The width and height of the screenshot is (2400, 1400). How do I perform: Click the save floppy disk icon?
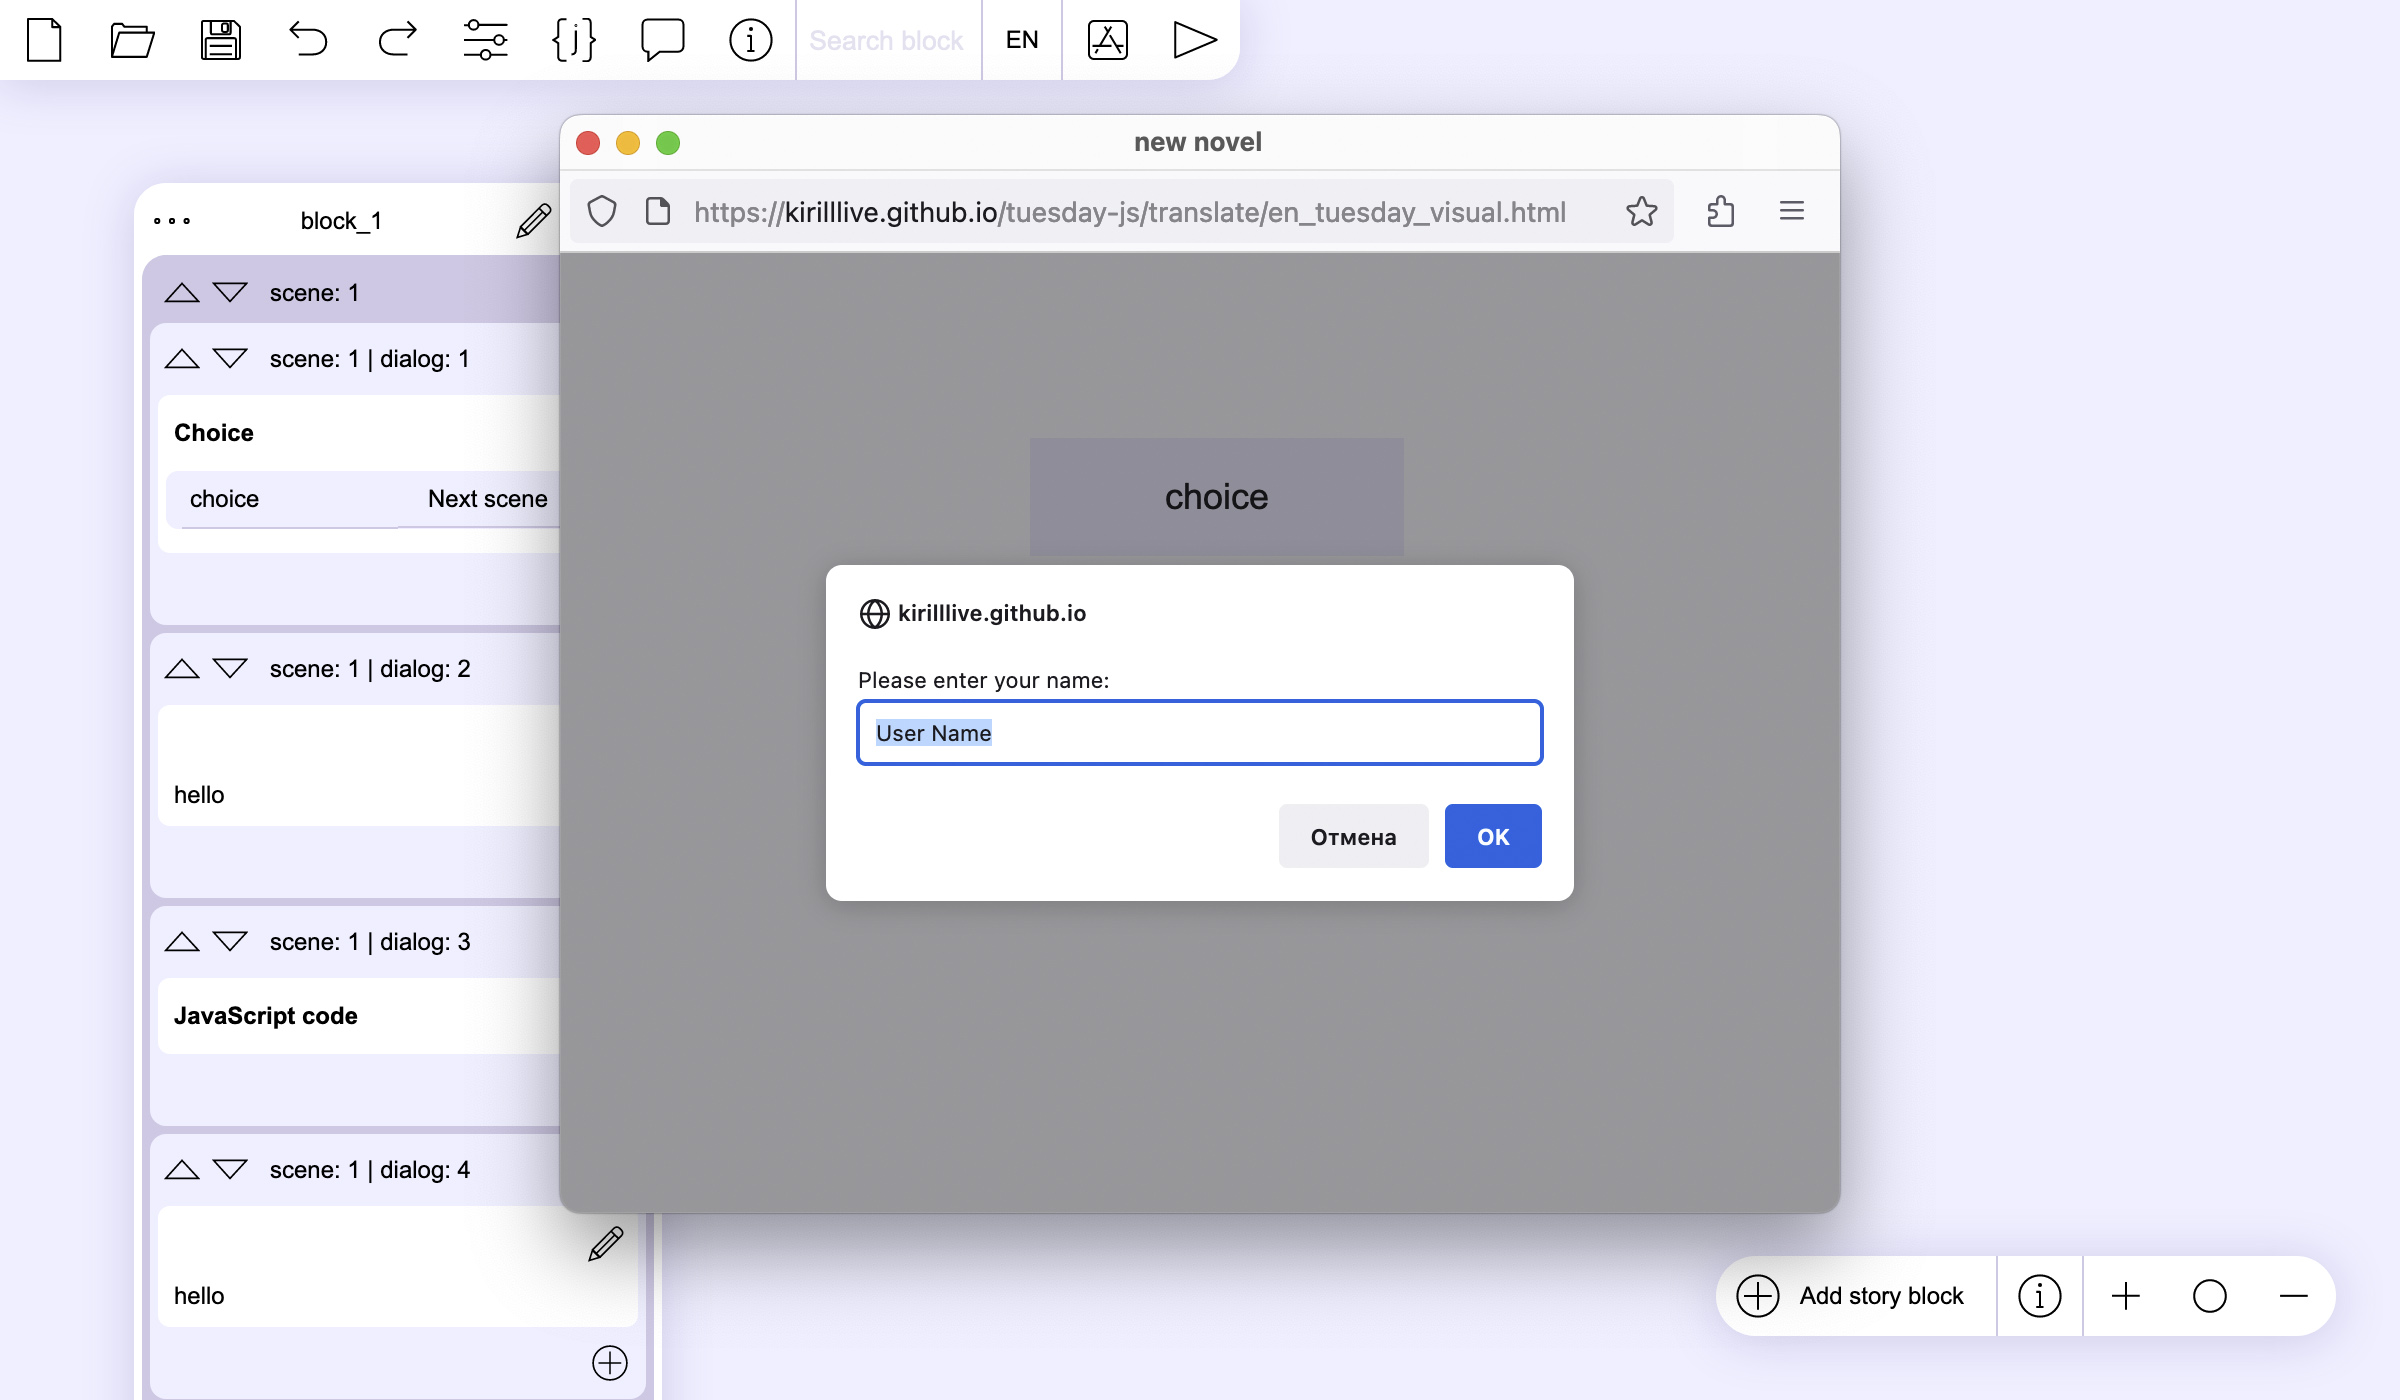pyautogui.click(x=220, y=40)
